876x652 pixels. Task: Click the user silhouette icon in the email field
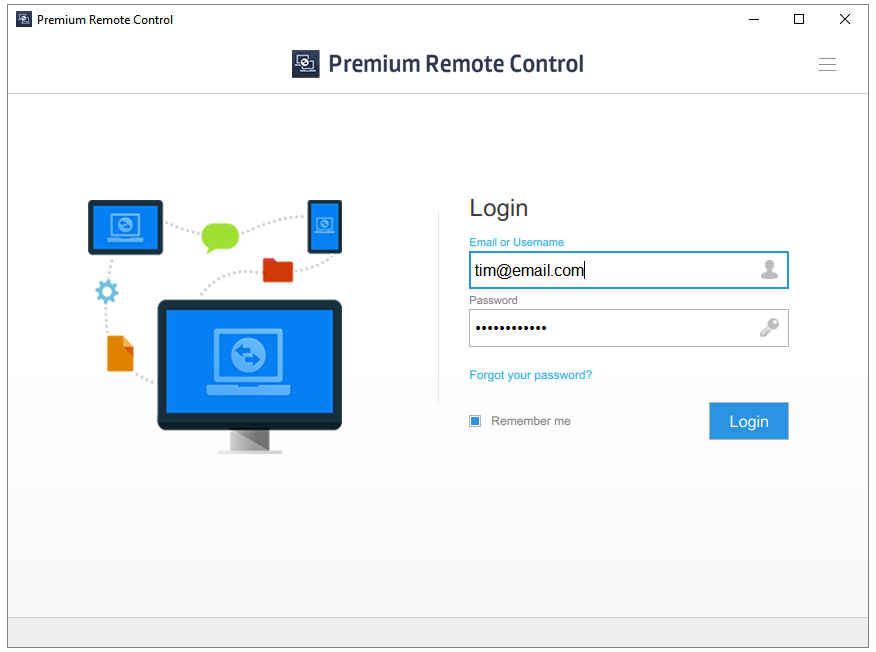(769, 269)
